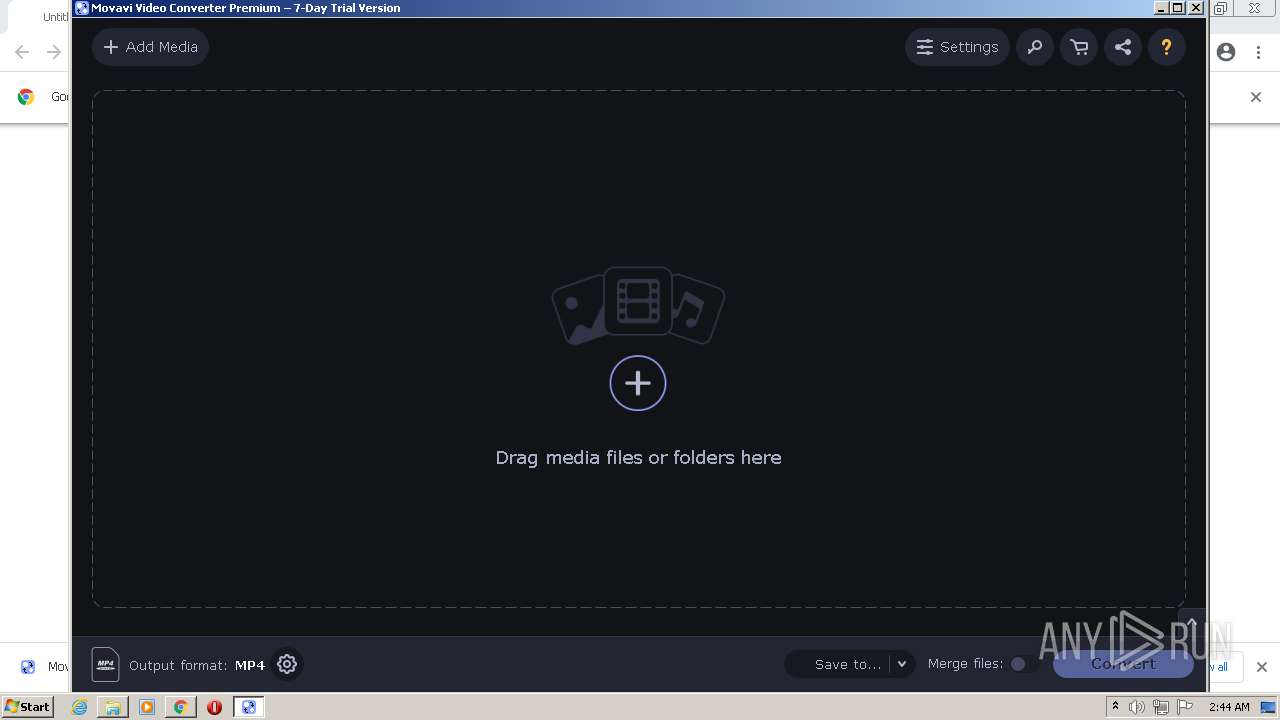The image size is (1280, 720).
Task: Click the Add Media button
Action: click(x=150, y=47)
